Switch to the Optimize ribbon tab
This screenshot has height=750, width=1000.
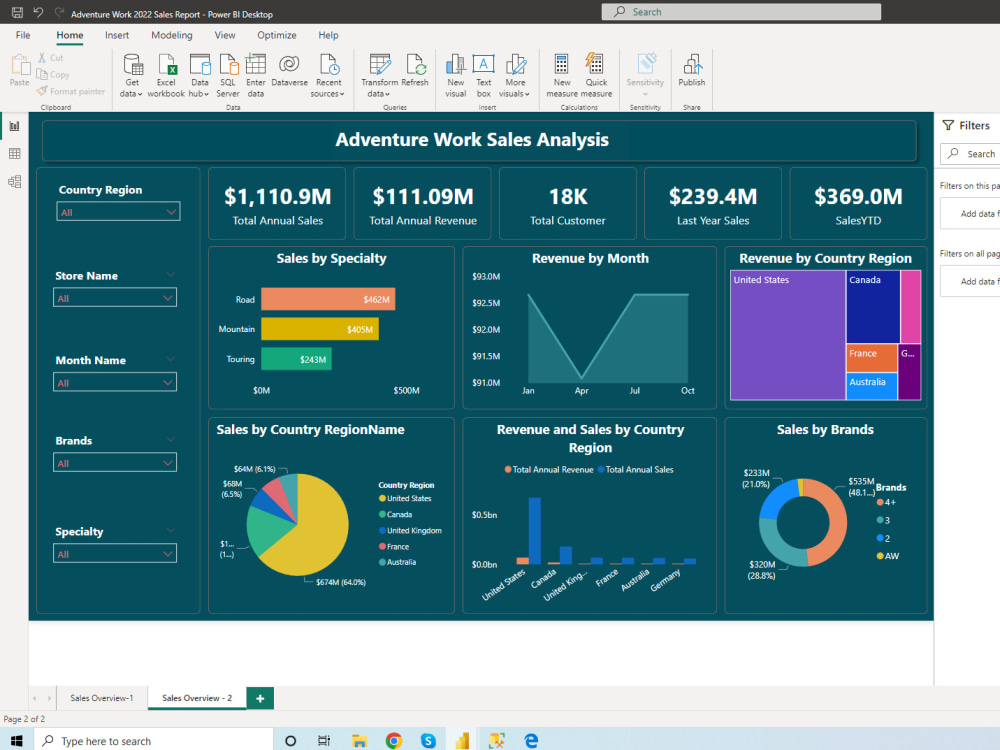click(x=276, y=35)
